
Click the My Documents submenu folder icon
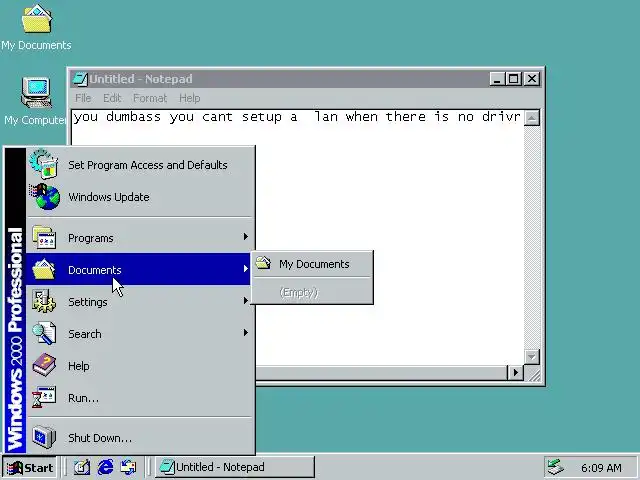264,263
